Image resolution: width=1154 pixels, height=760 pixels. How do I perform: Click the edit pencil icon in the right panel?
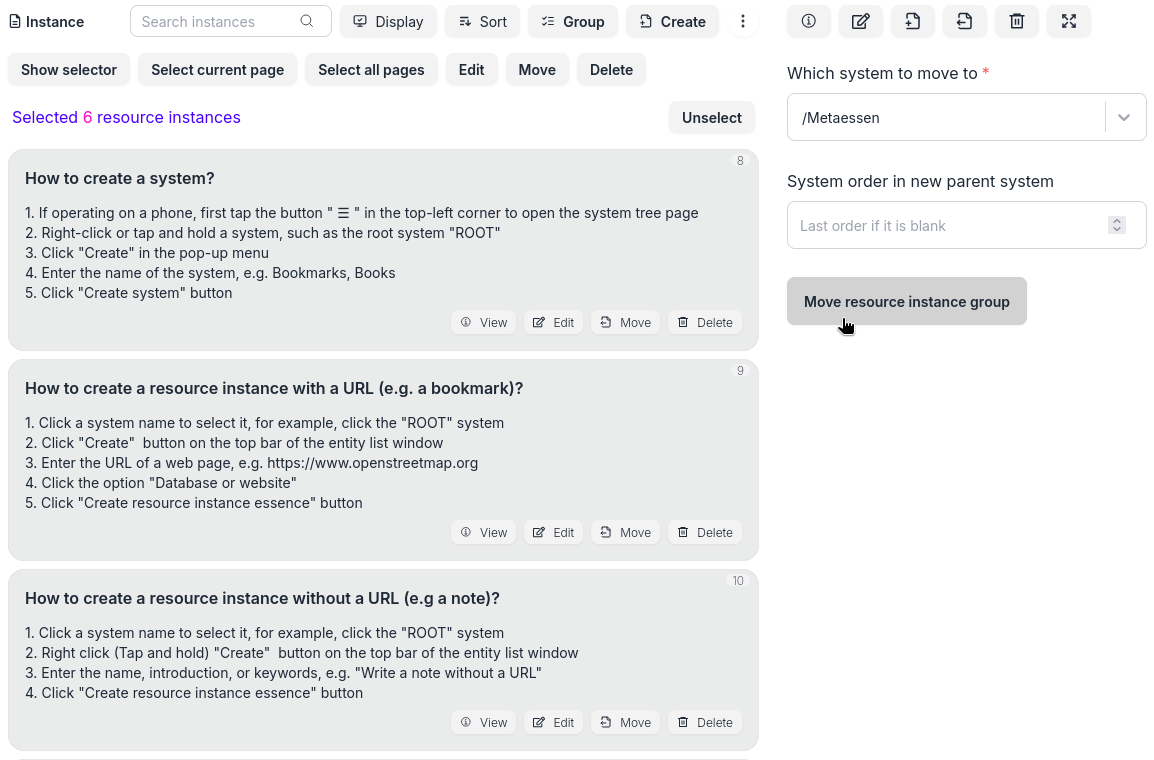point(861,21)
